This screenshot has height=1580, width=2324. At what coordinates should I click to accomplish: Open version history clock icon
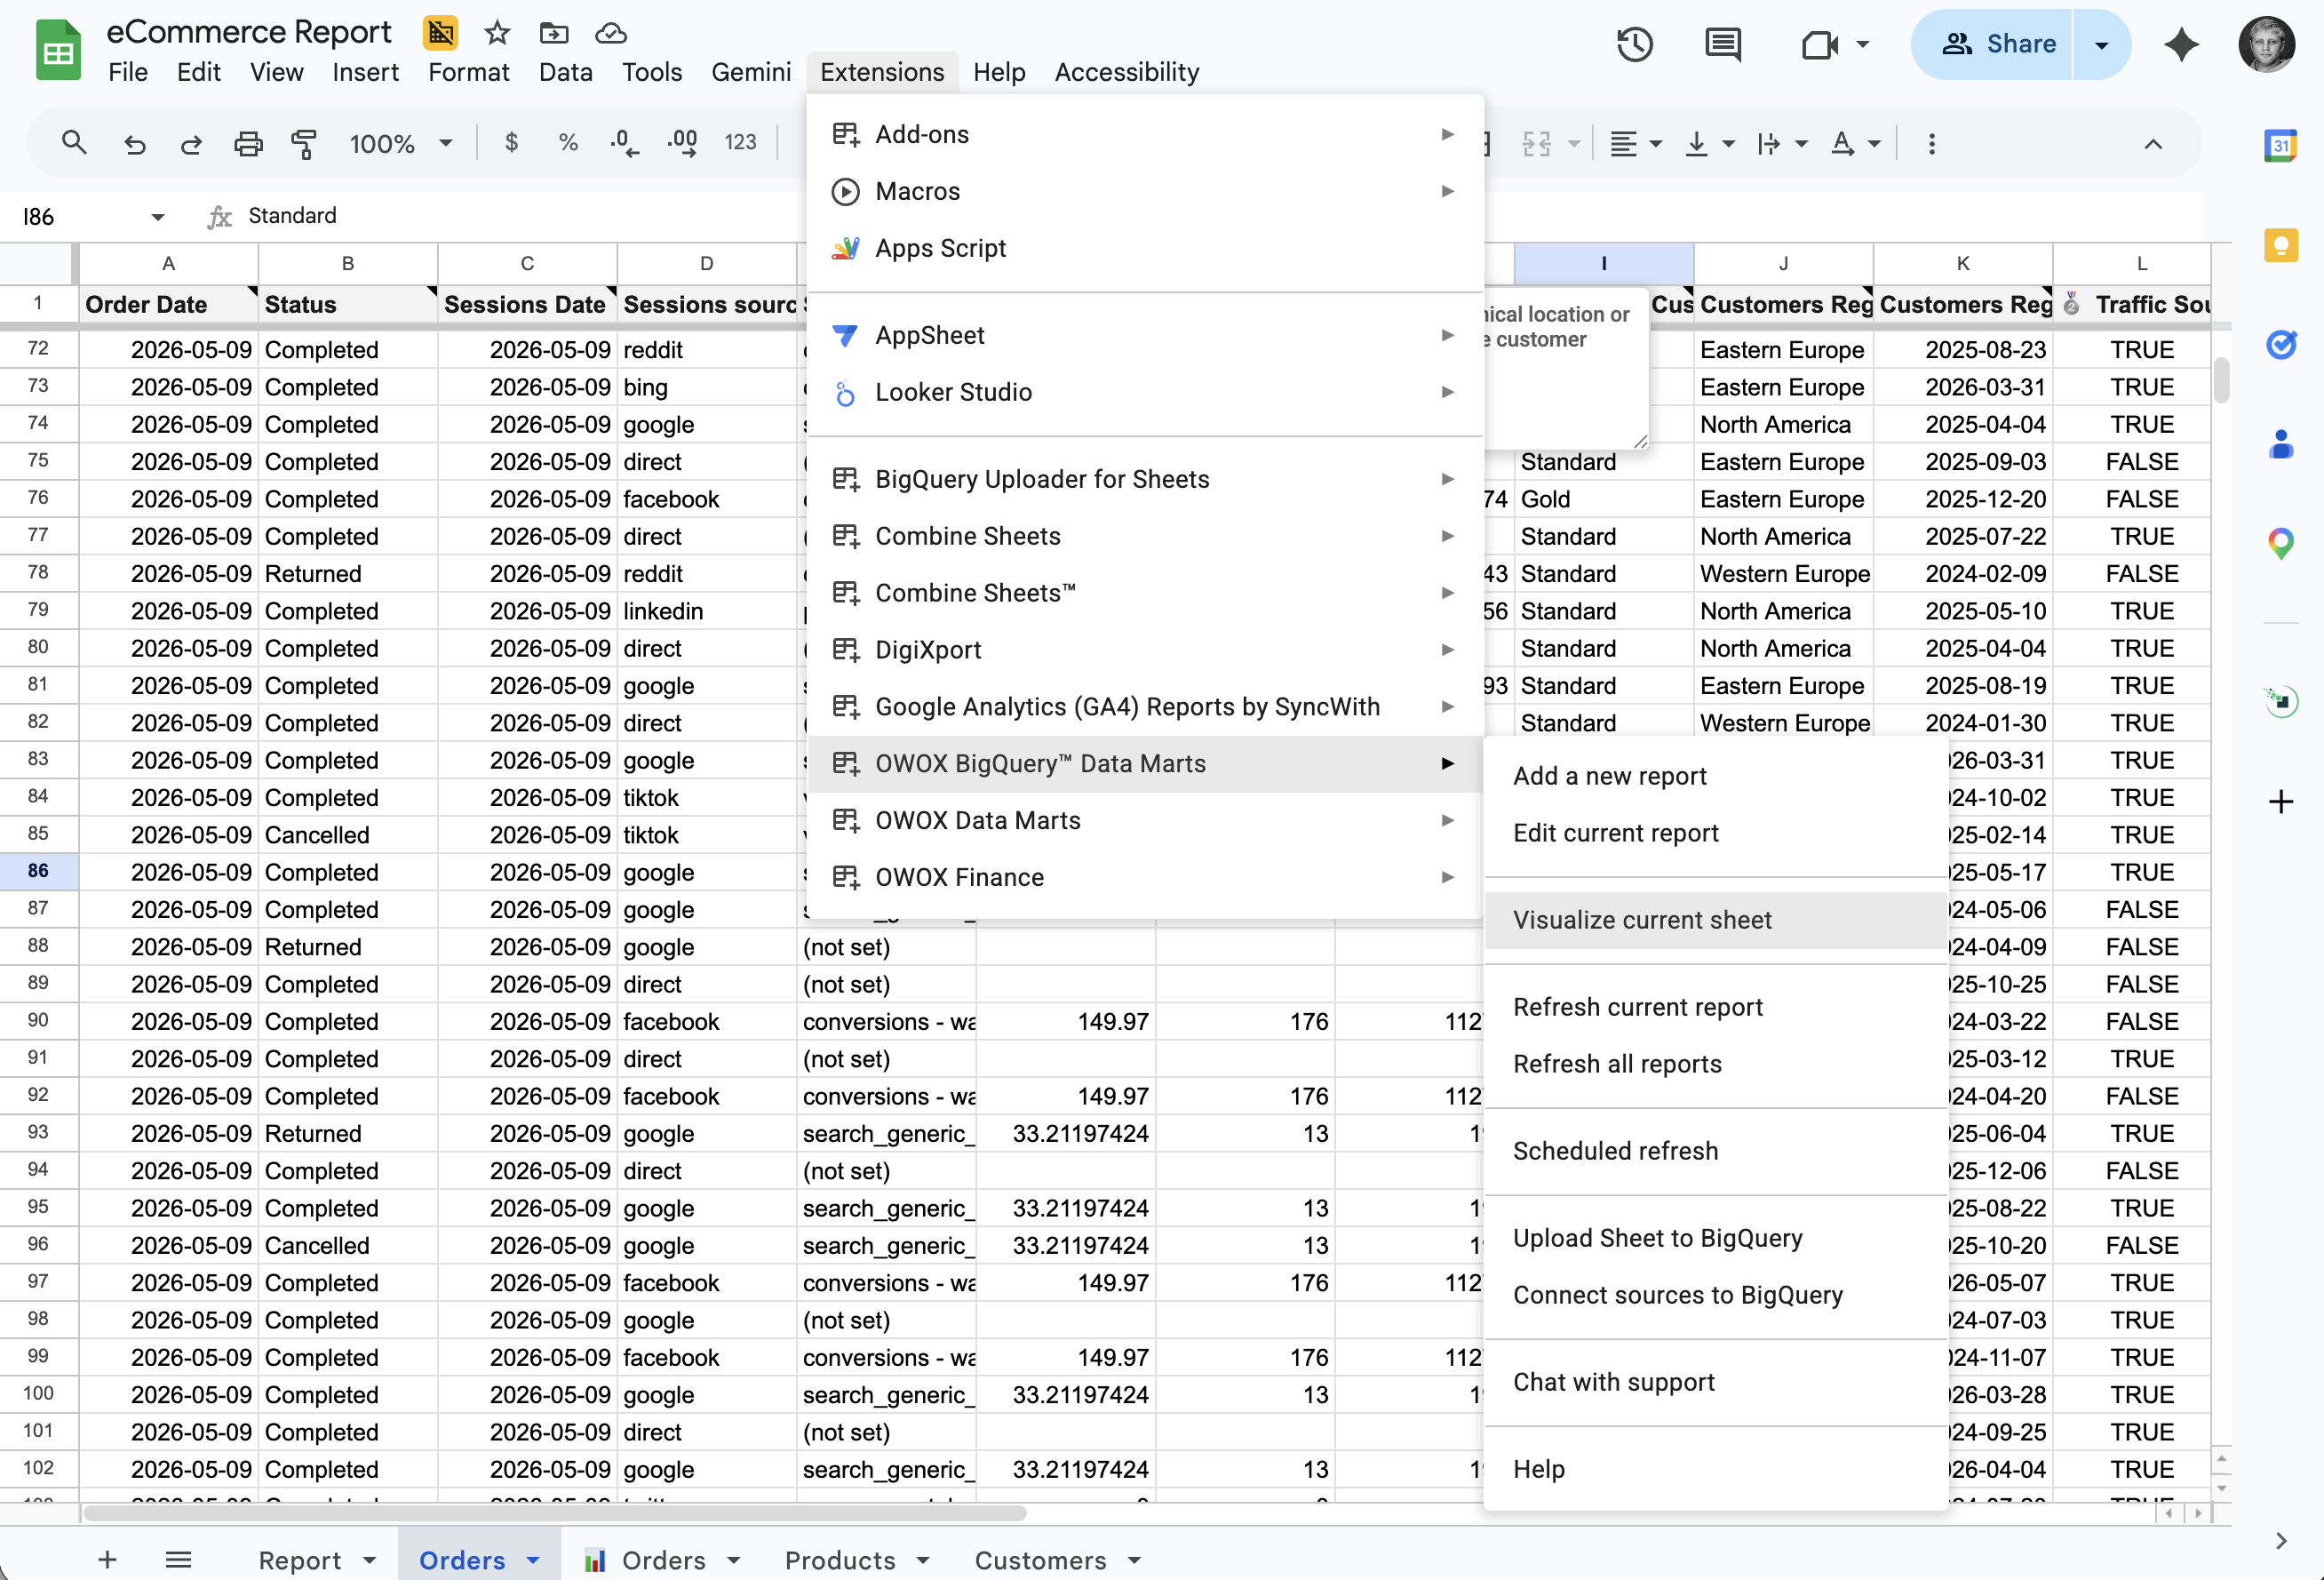point(1635,44)
